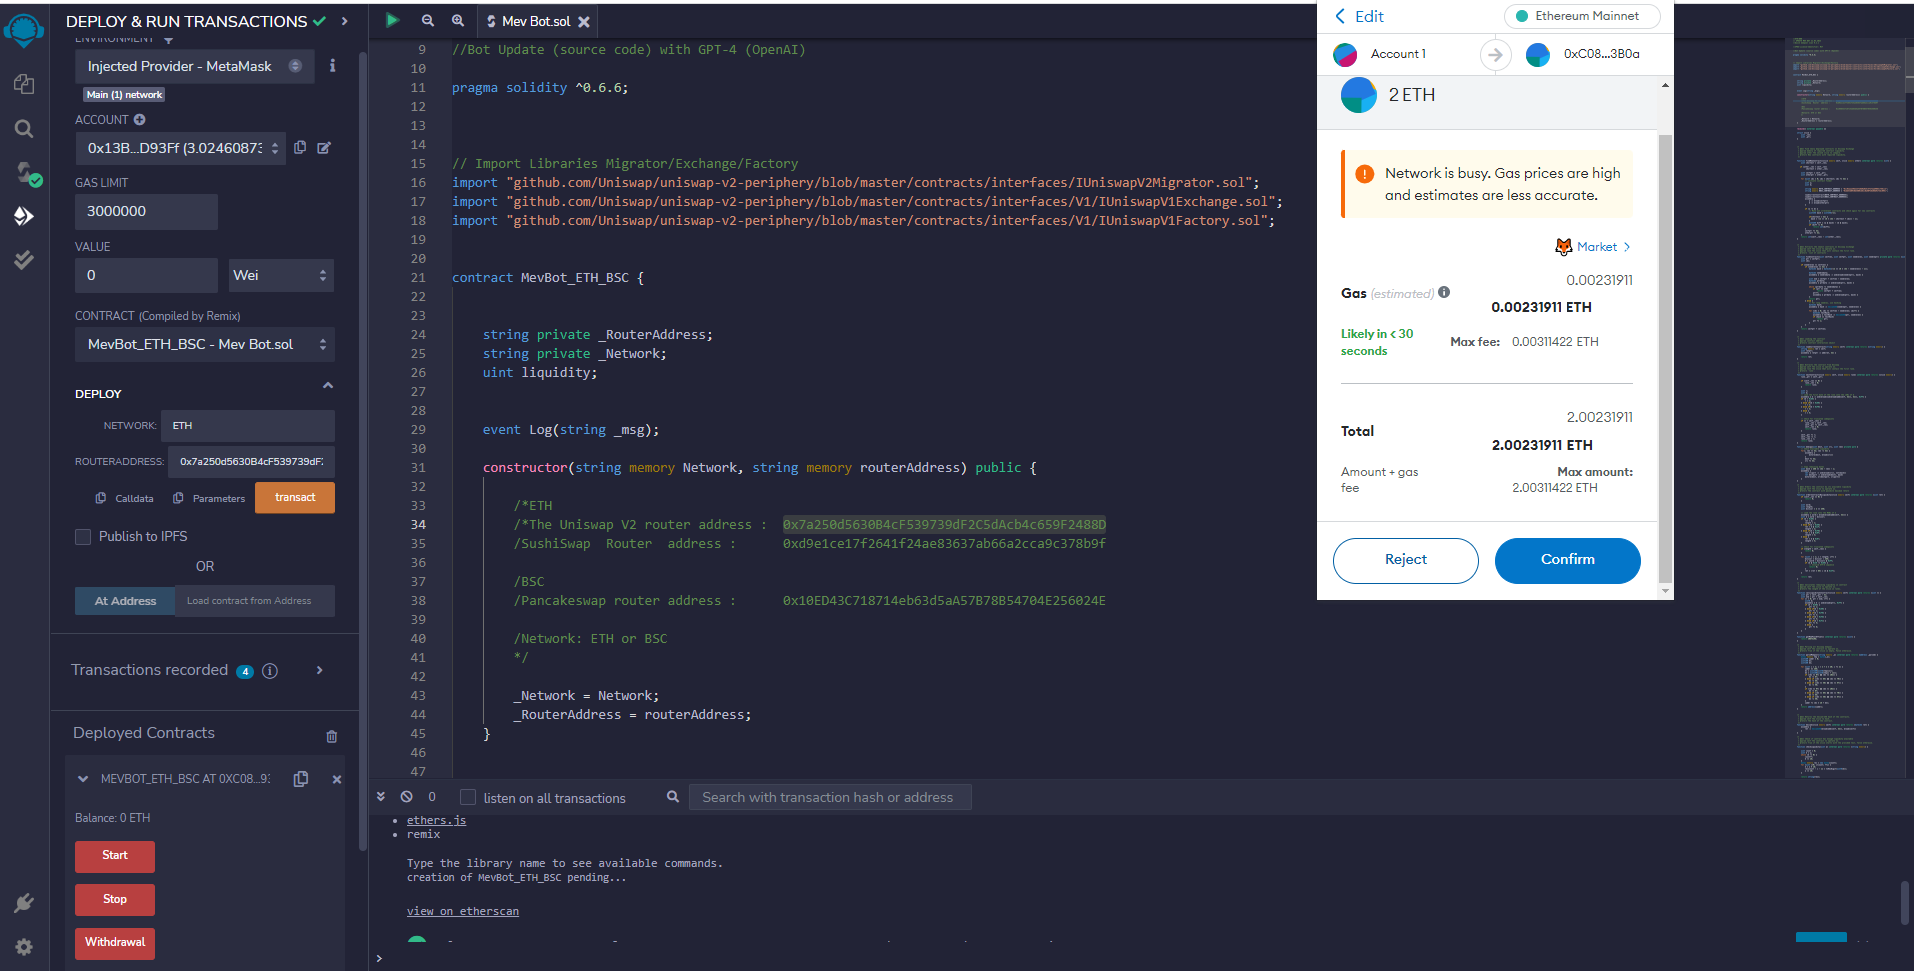The image size is (1914, 971).
Task: Click the red Stop function button
Action: point(115,900)
